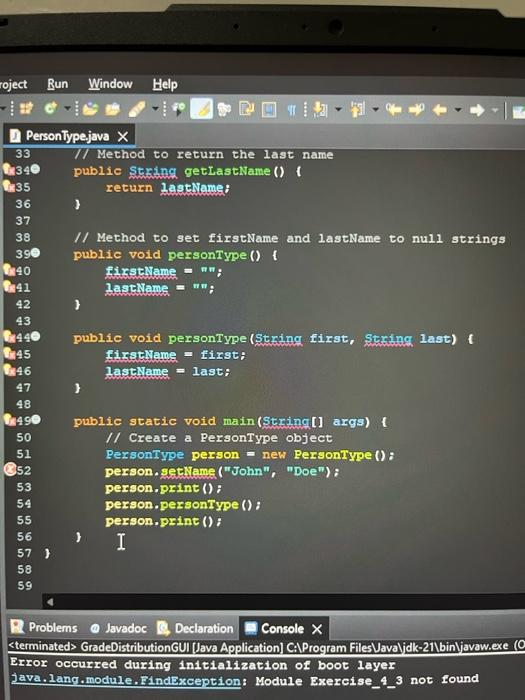Click the error marker on line 35
Viewport: 525px width, 700px height.
click(9, 186)
